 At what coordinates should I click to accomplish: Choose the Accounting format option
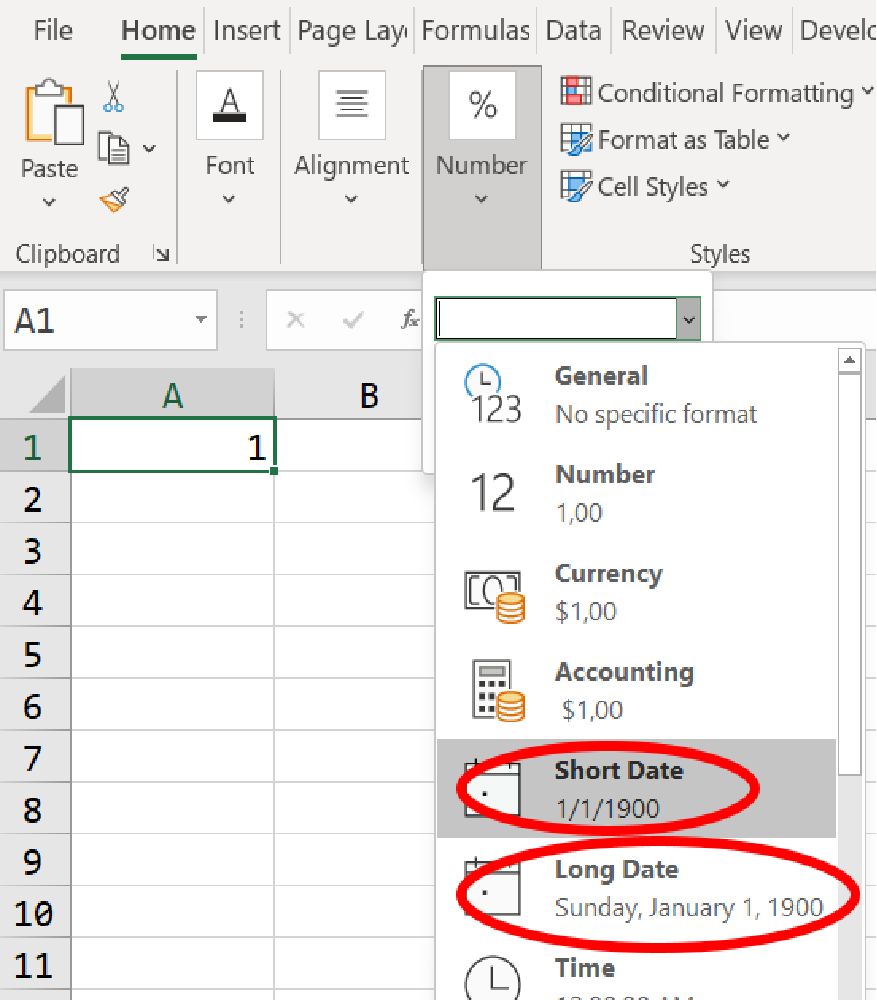point(637,691)
